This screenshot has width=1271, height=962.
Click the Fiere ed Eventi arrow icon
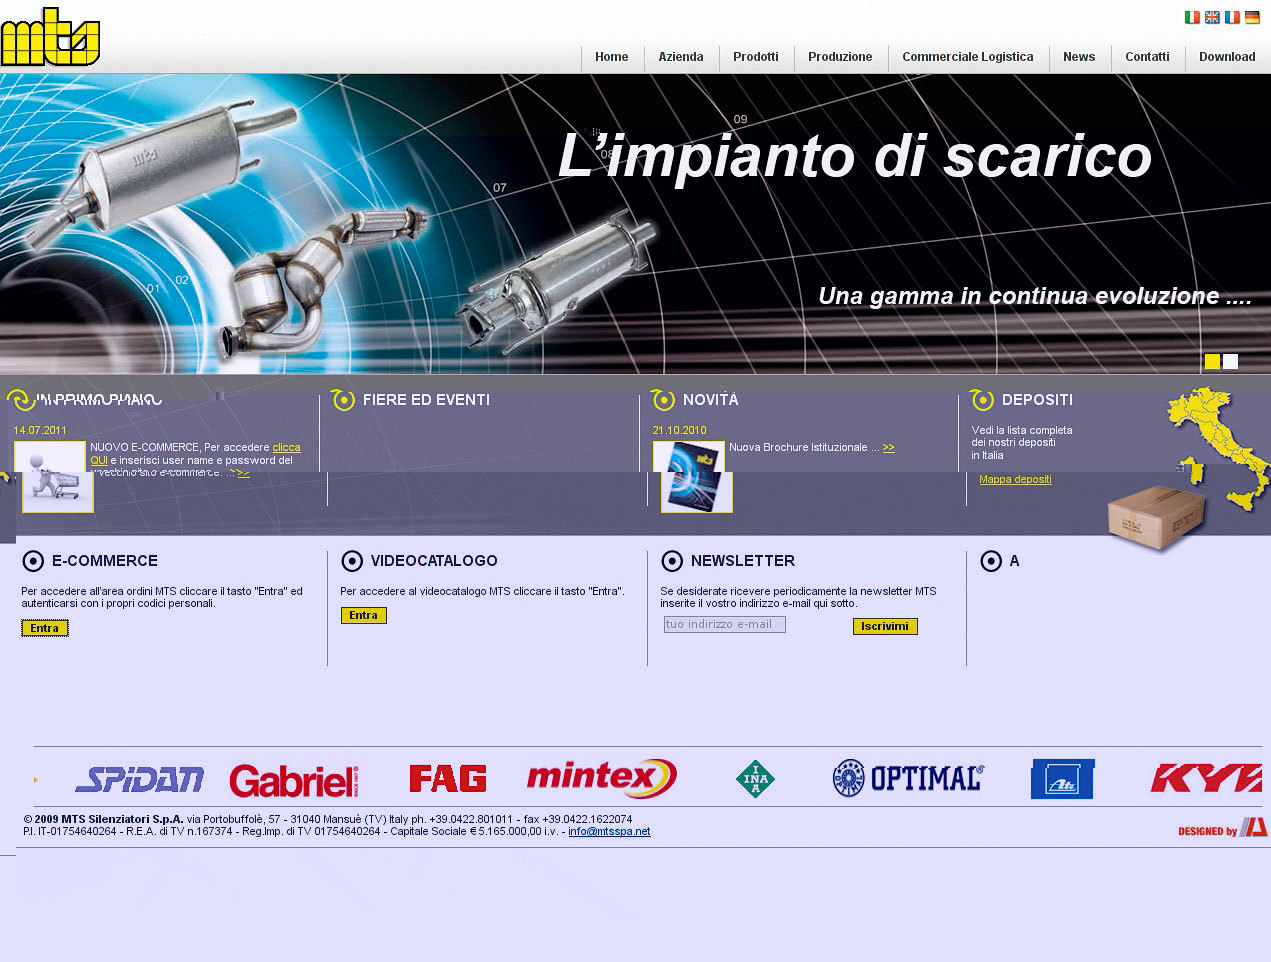(x=343, y=400)
